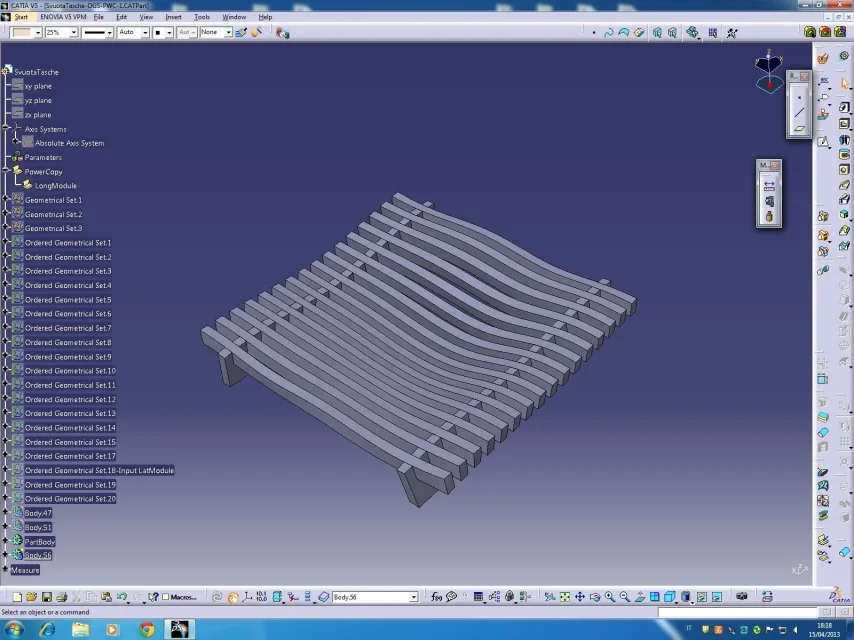Screen dimensions: 854x640
Task: Click the Multi-View layout icon
Action: point(655,597)
